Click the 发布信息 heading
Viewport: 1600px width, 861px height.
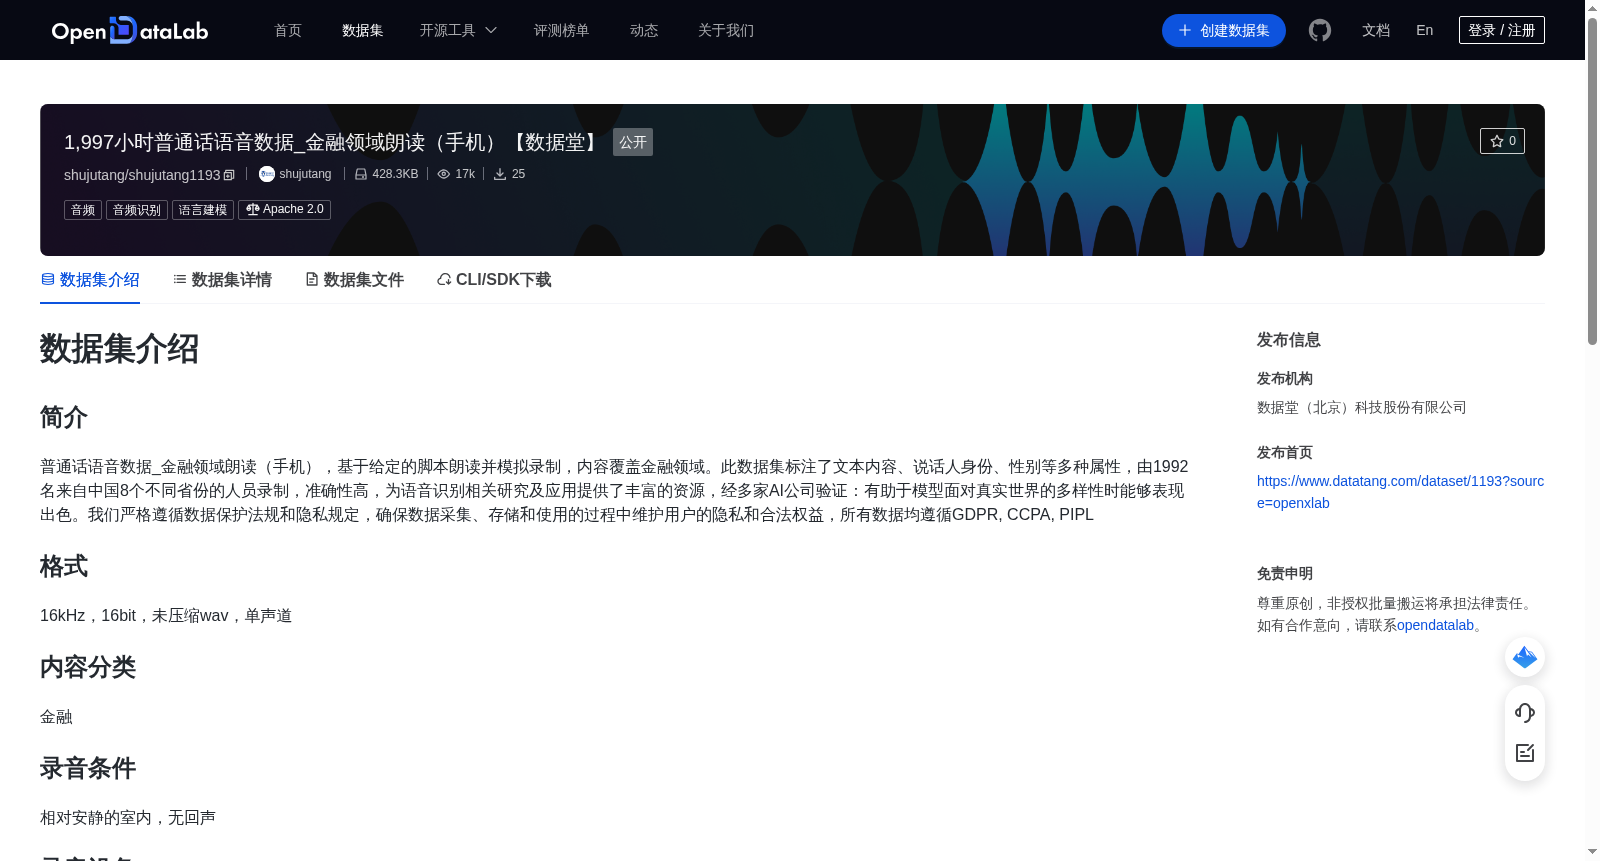pyautogui.click(x=1289, y=340)
